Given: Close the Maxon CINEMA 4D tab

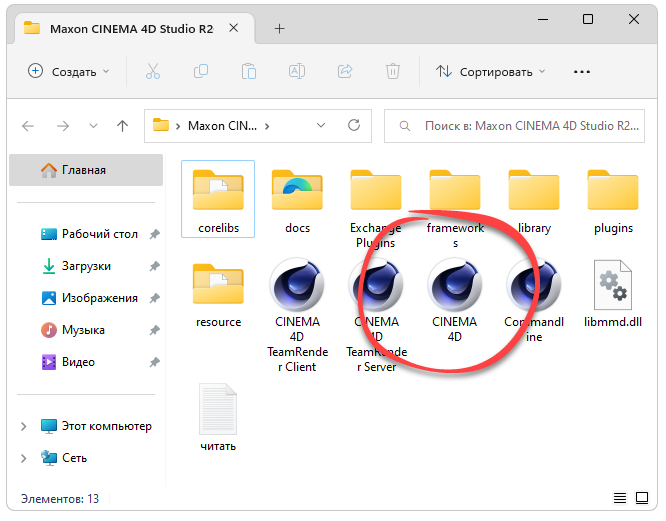Looking at the screenshot, I should click(234, 28).
